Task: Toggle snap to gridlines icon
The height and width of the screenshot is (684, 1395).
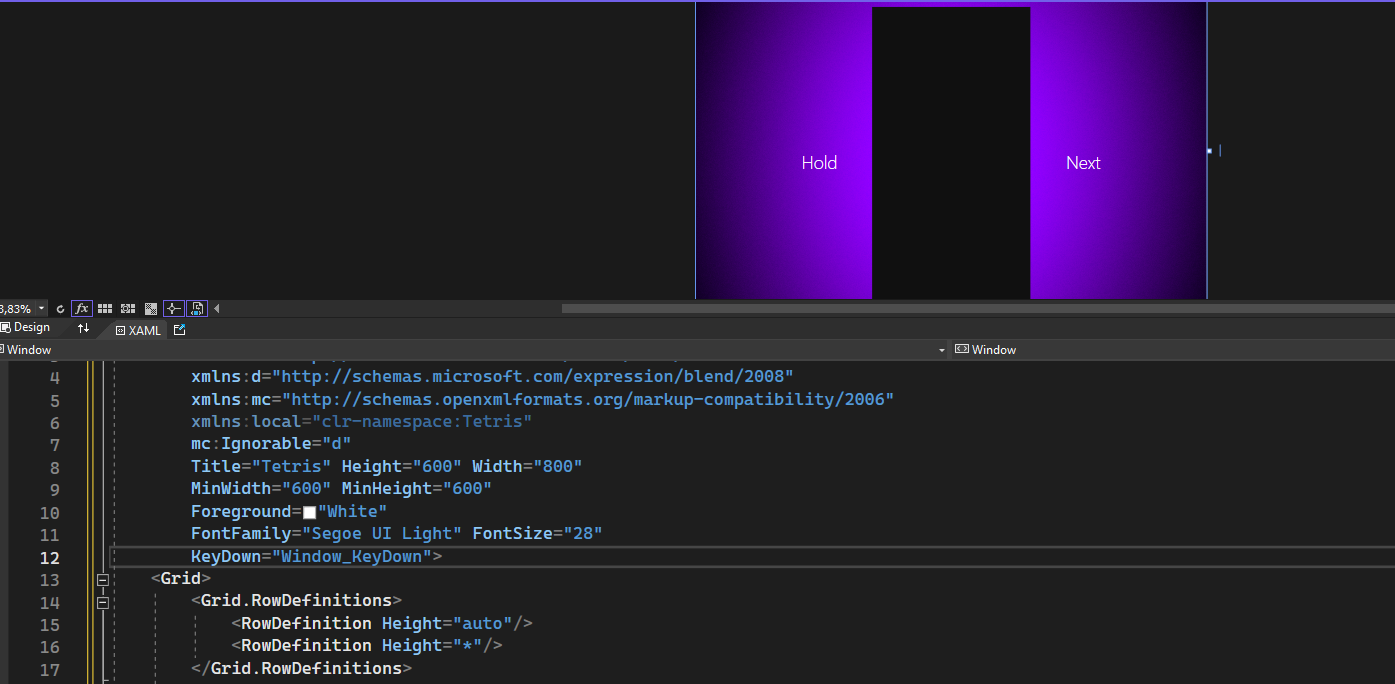Action: tap(128, 309)
